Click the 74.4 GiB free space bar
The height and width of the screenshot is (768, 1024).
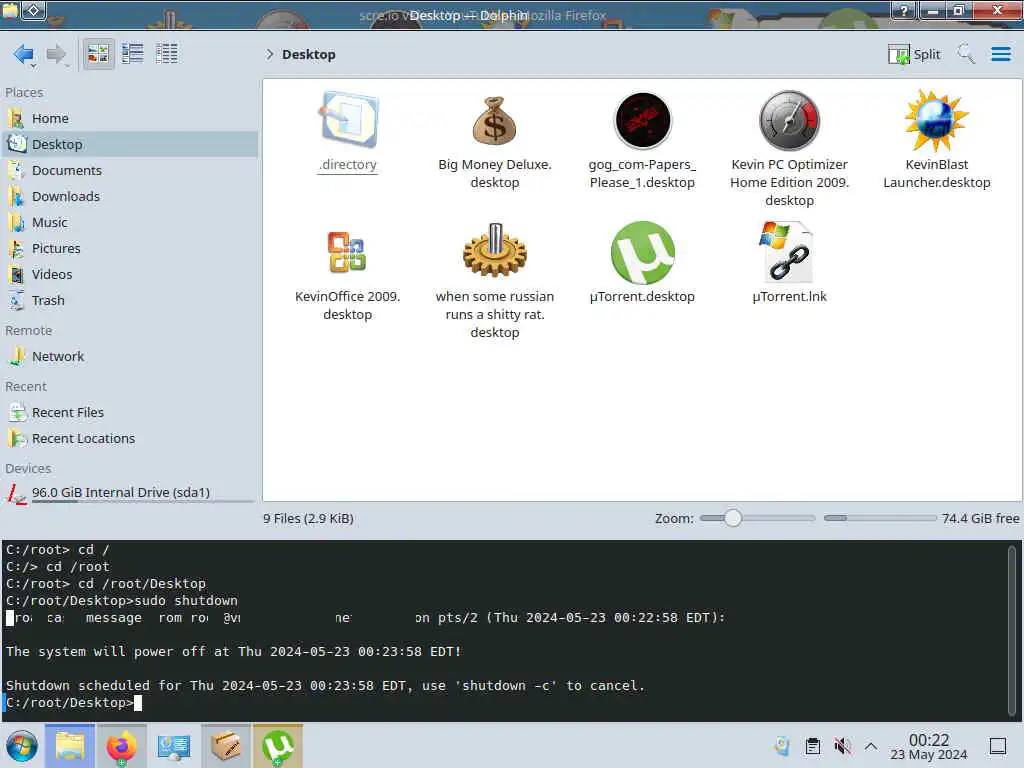pyautogui.click(x=880, y=518)
